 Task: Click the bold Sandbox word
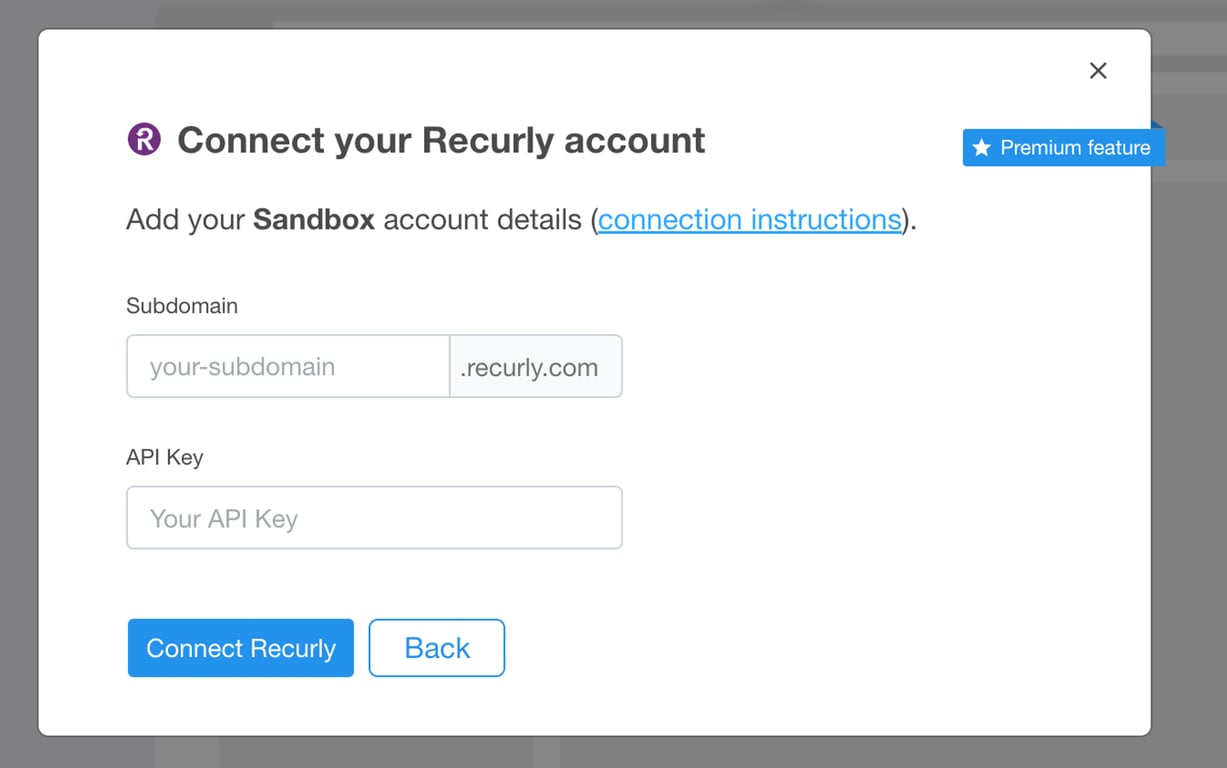tap(314, 219)
